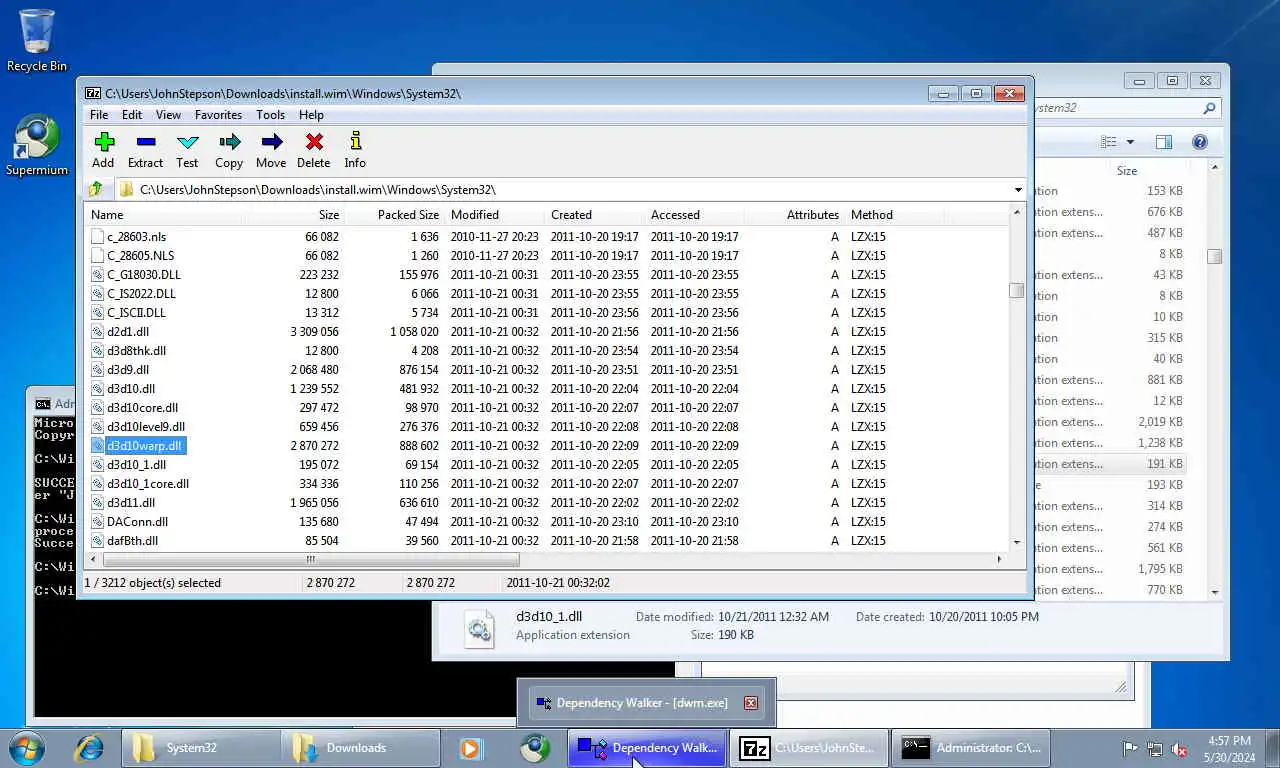Sort by the Created column header
Viewport: 1280px width, 768px height.
(595, 215)
